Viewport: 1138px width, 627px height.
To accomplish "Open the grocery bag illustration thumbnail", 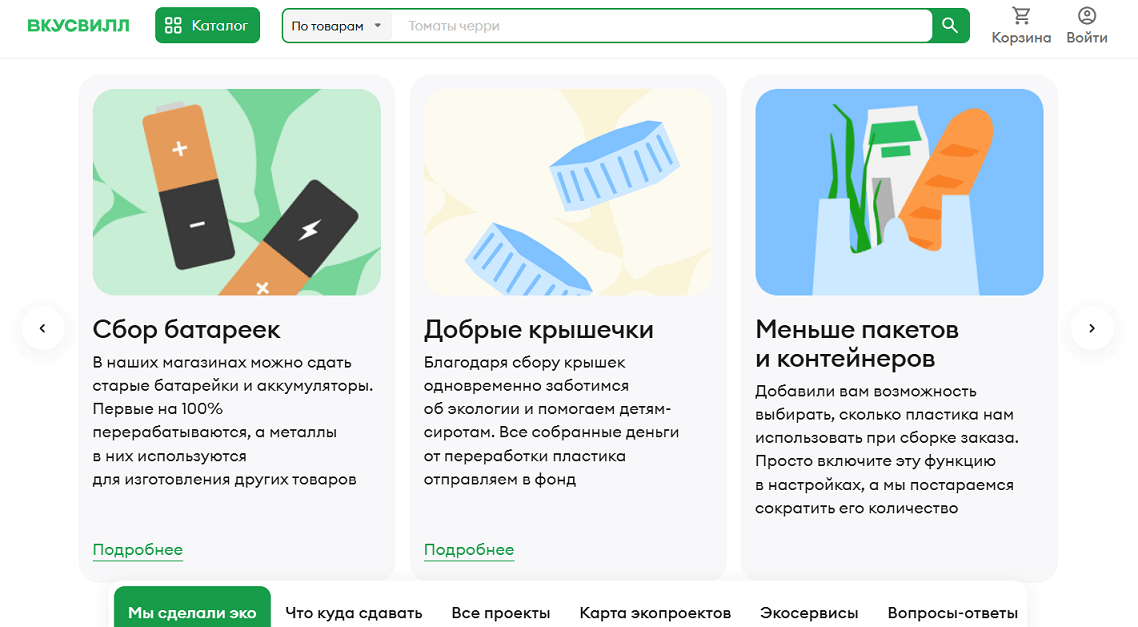I will pos(899,192).
